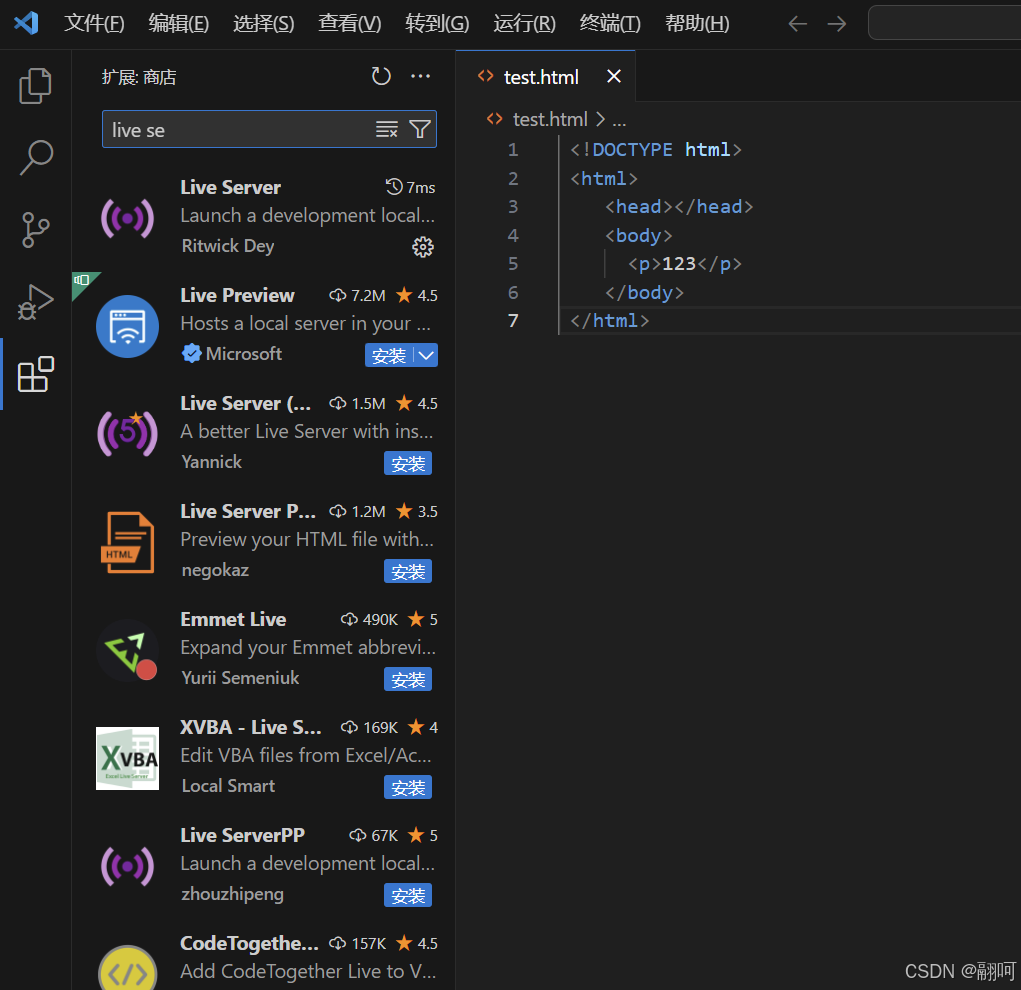Install the Live Preview extension
Image resolution: width=1021 pixels, height=990 pixels.
point(389,355)
